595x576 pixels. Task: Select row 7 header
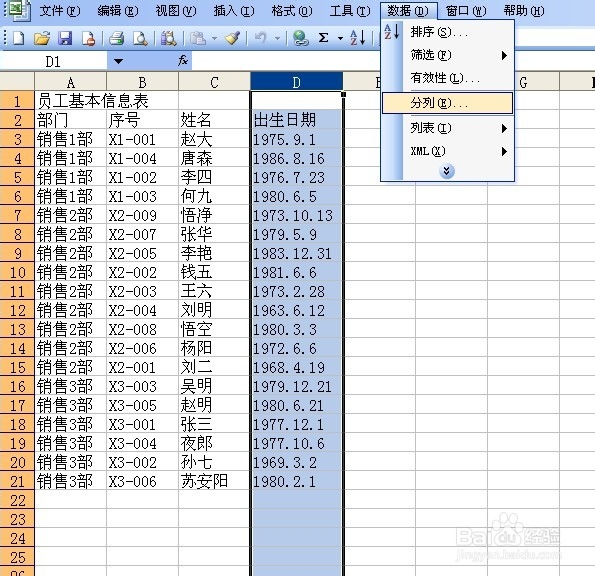click(17, 215)
